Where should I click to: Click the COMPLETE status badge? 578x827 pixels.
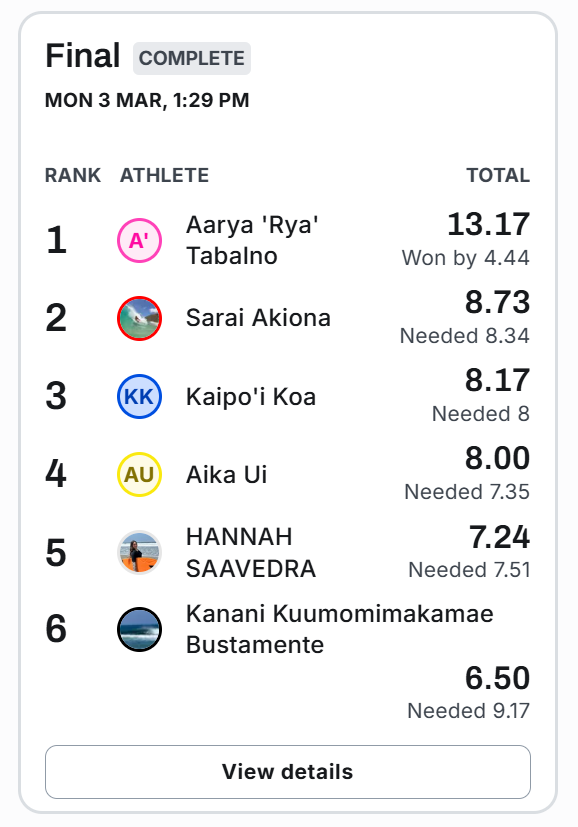(192, 58)
